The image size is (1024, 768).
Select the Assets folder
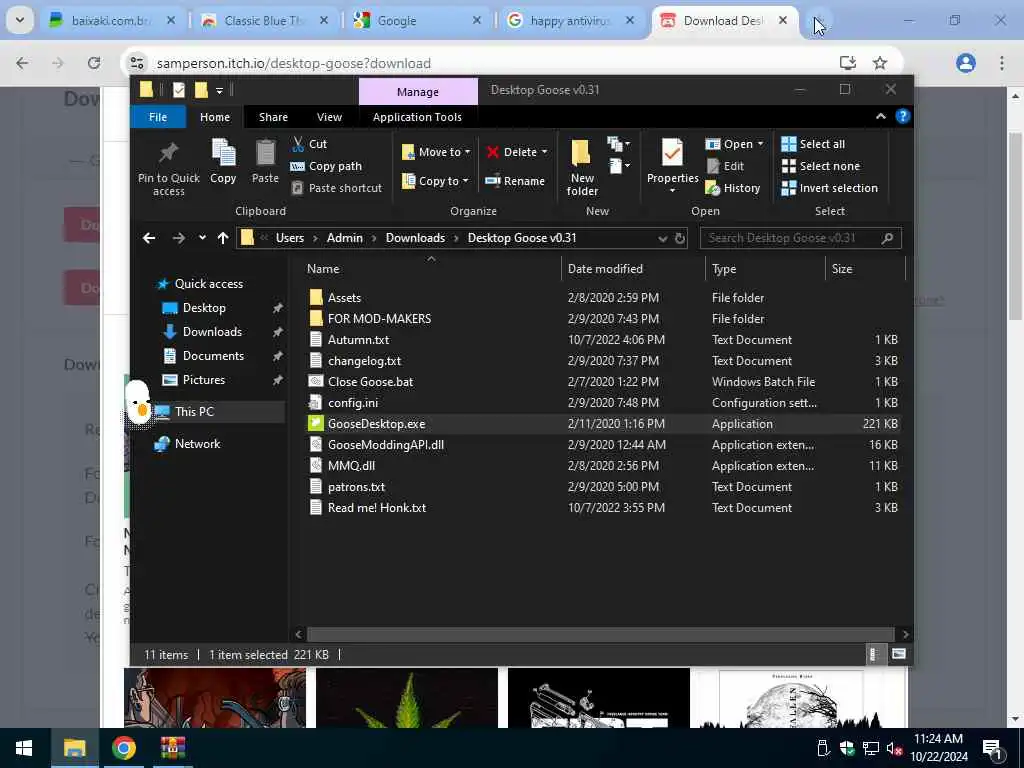[344, 298]
